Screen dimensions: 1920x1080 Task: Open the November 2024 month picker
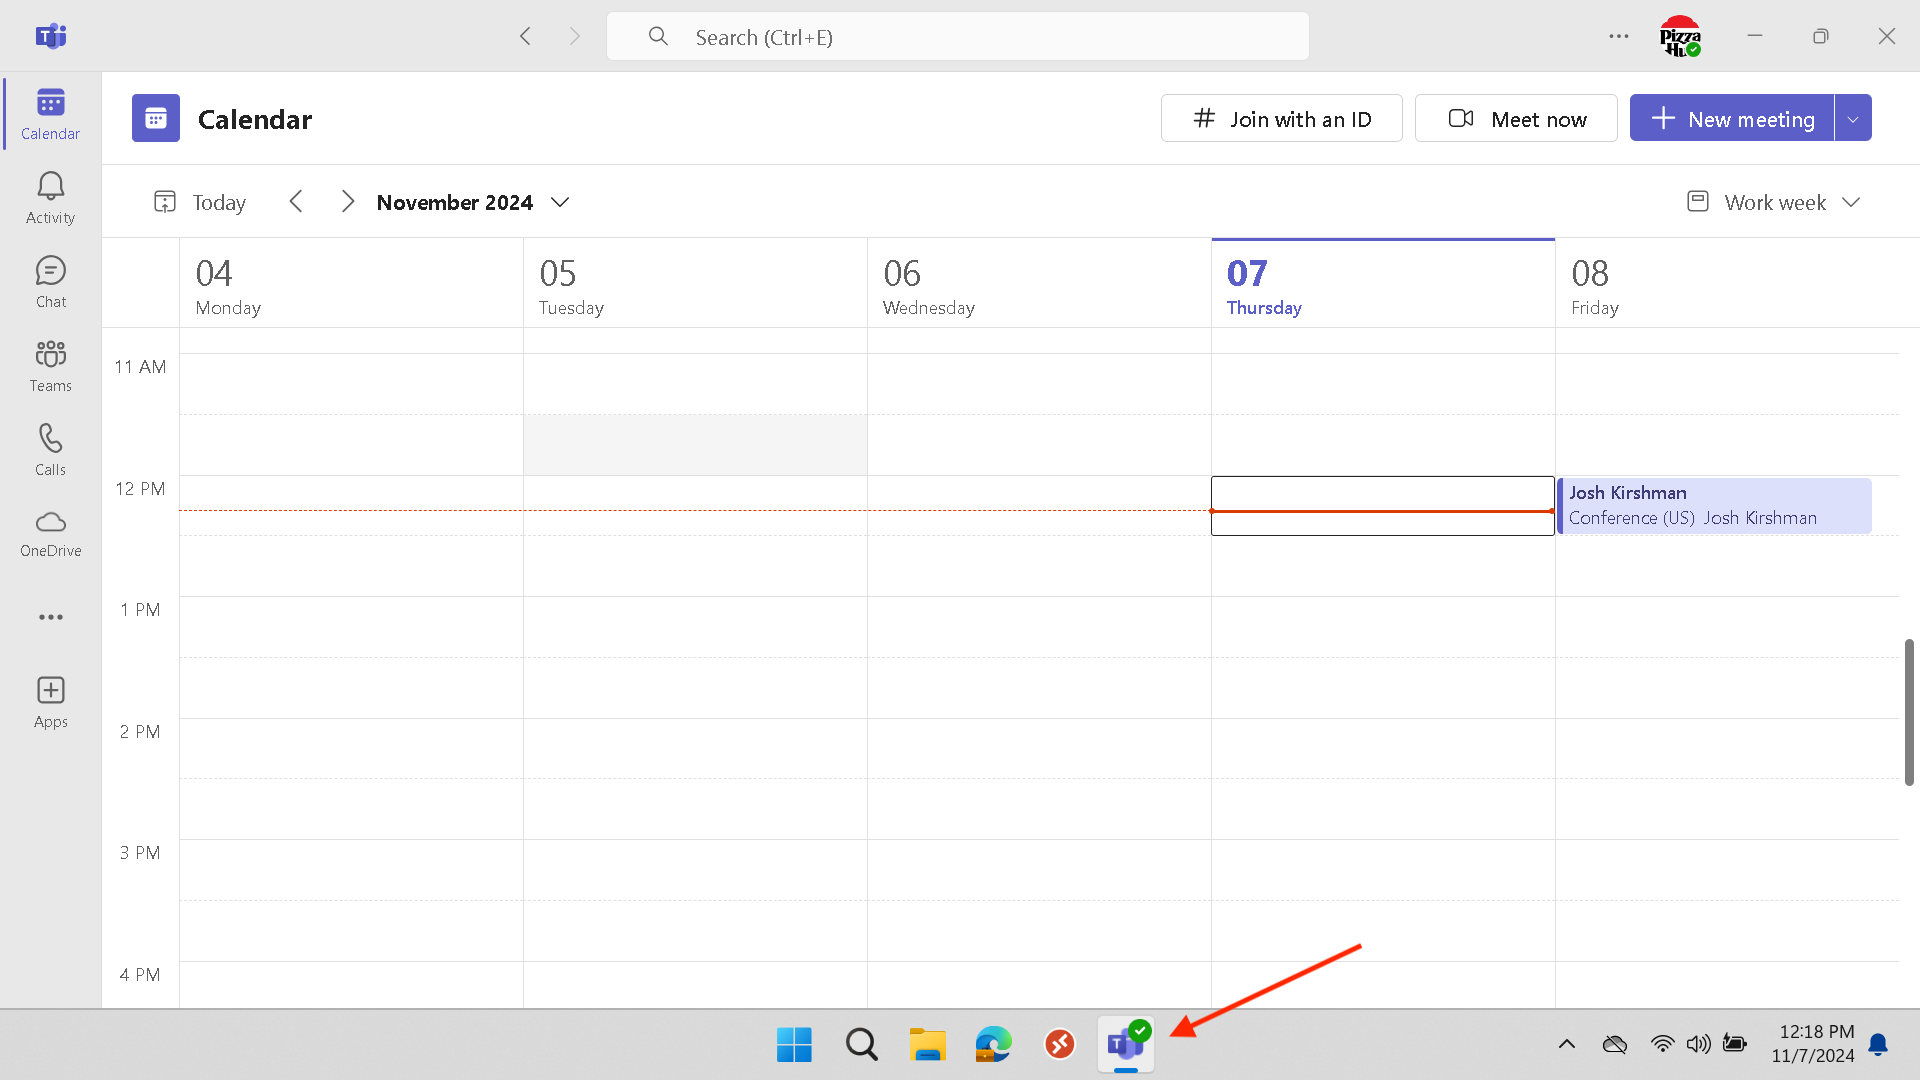pyautogui.click(x=472, y=202)
